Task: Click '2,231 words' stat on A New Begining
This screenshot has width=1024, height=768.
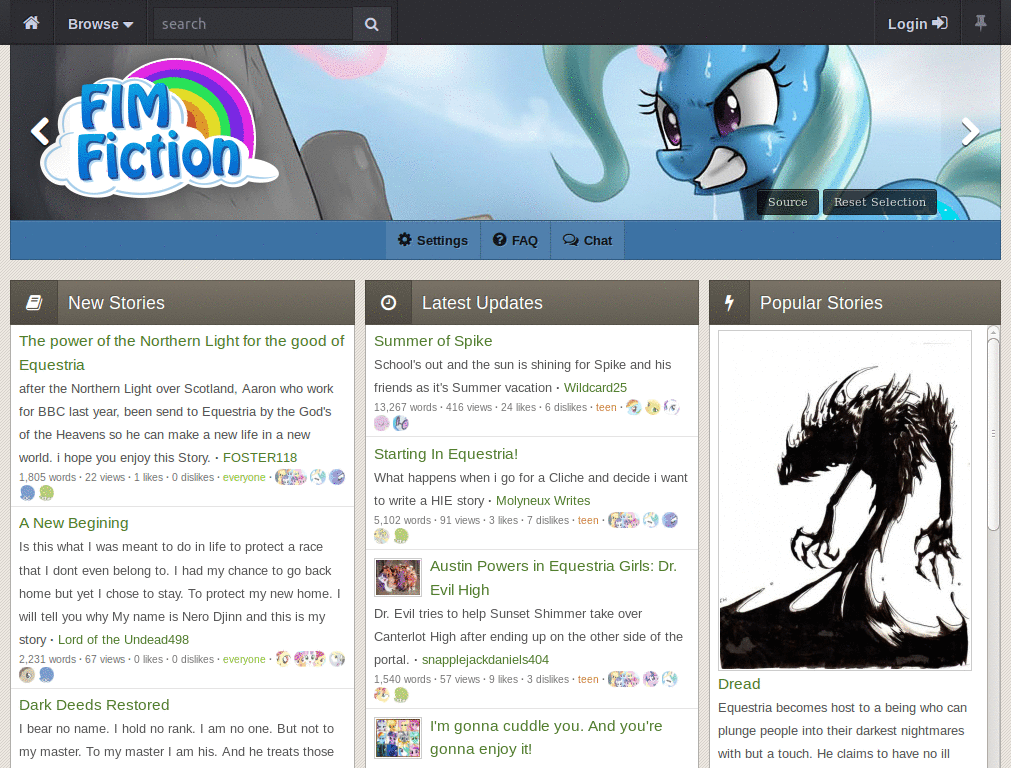Action: 48,660
